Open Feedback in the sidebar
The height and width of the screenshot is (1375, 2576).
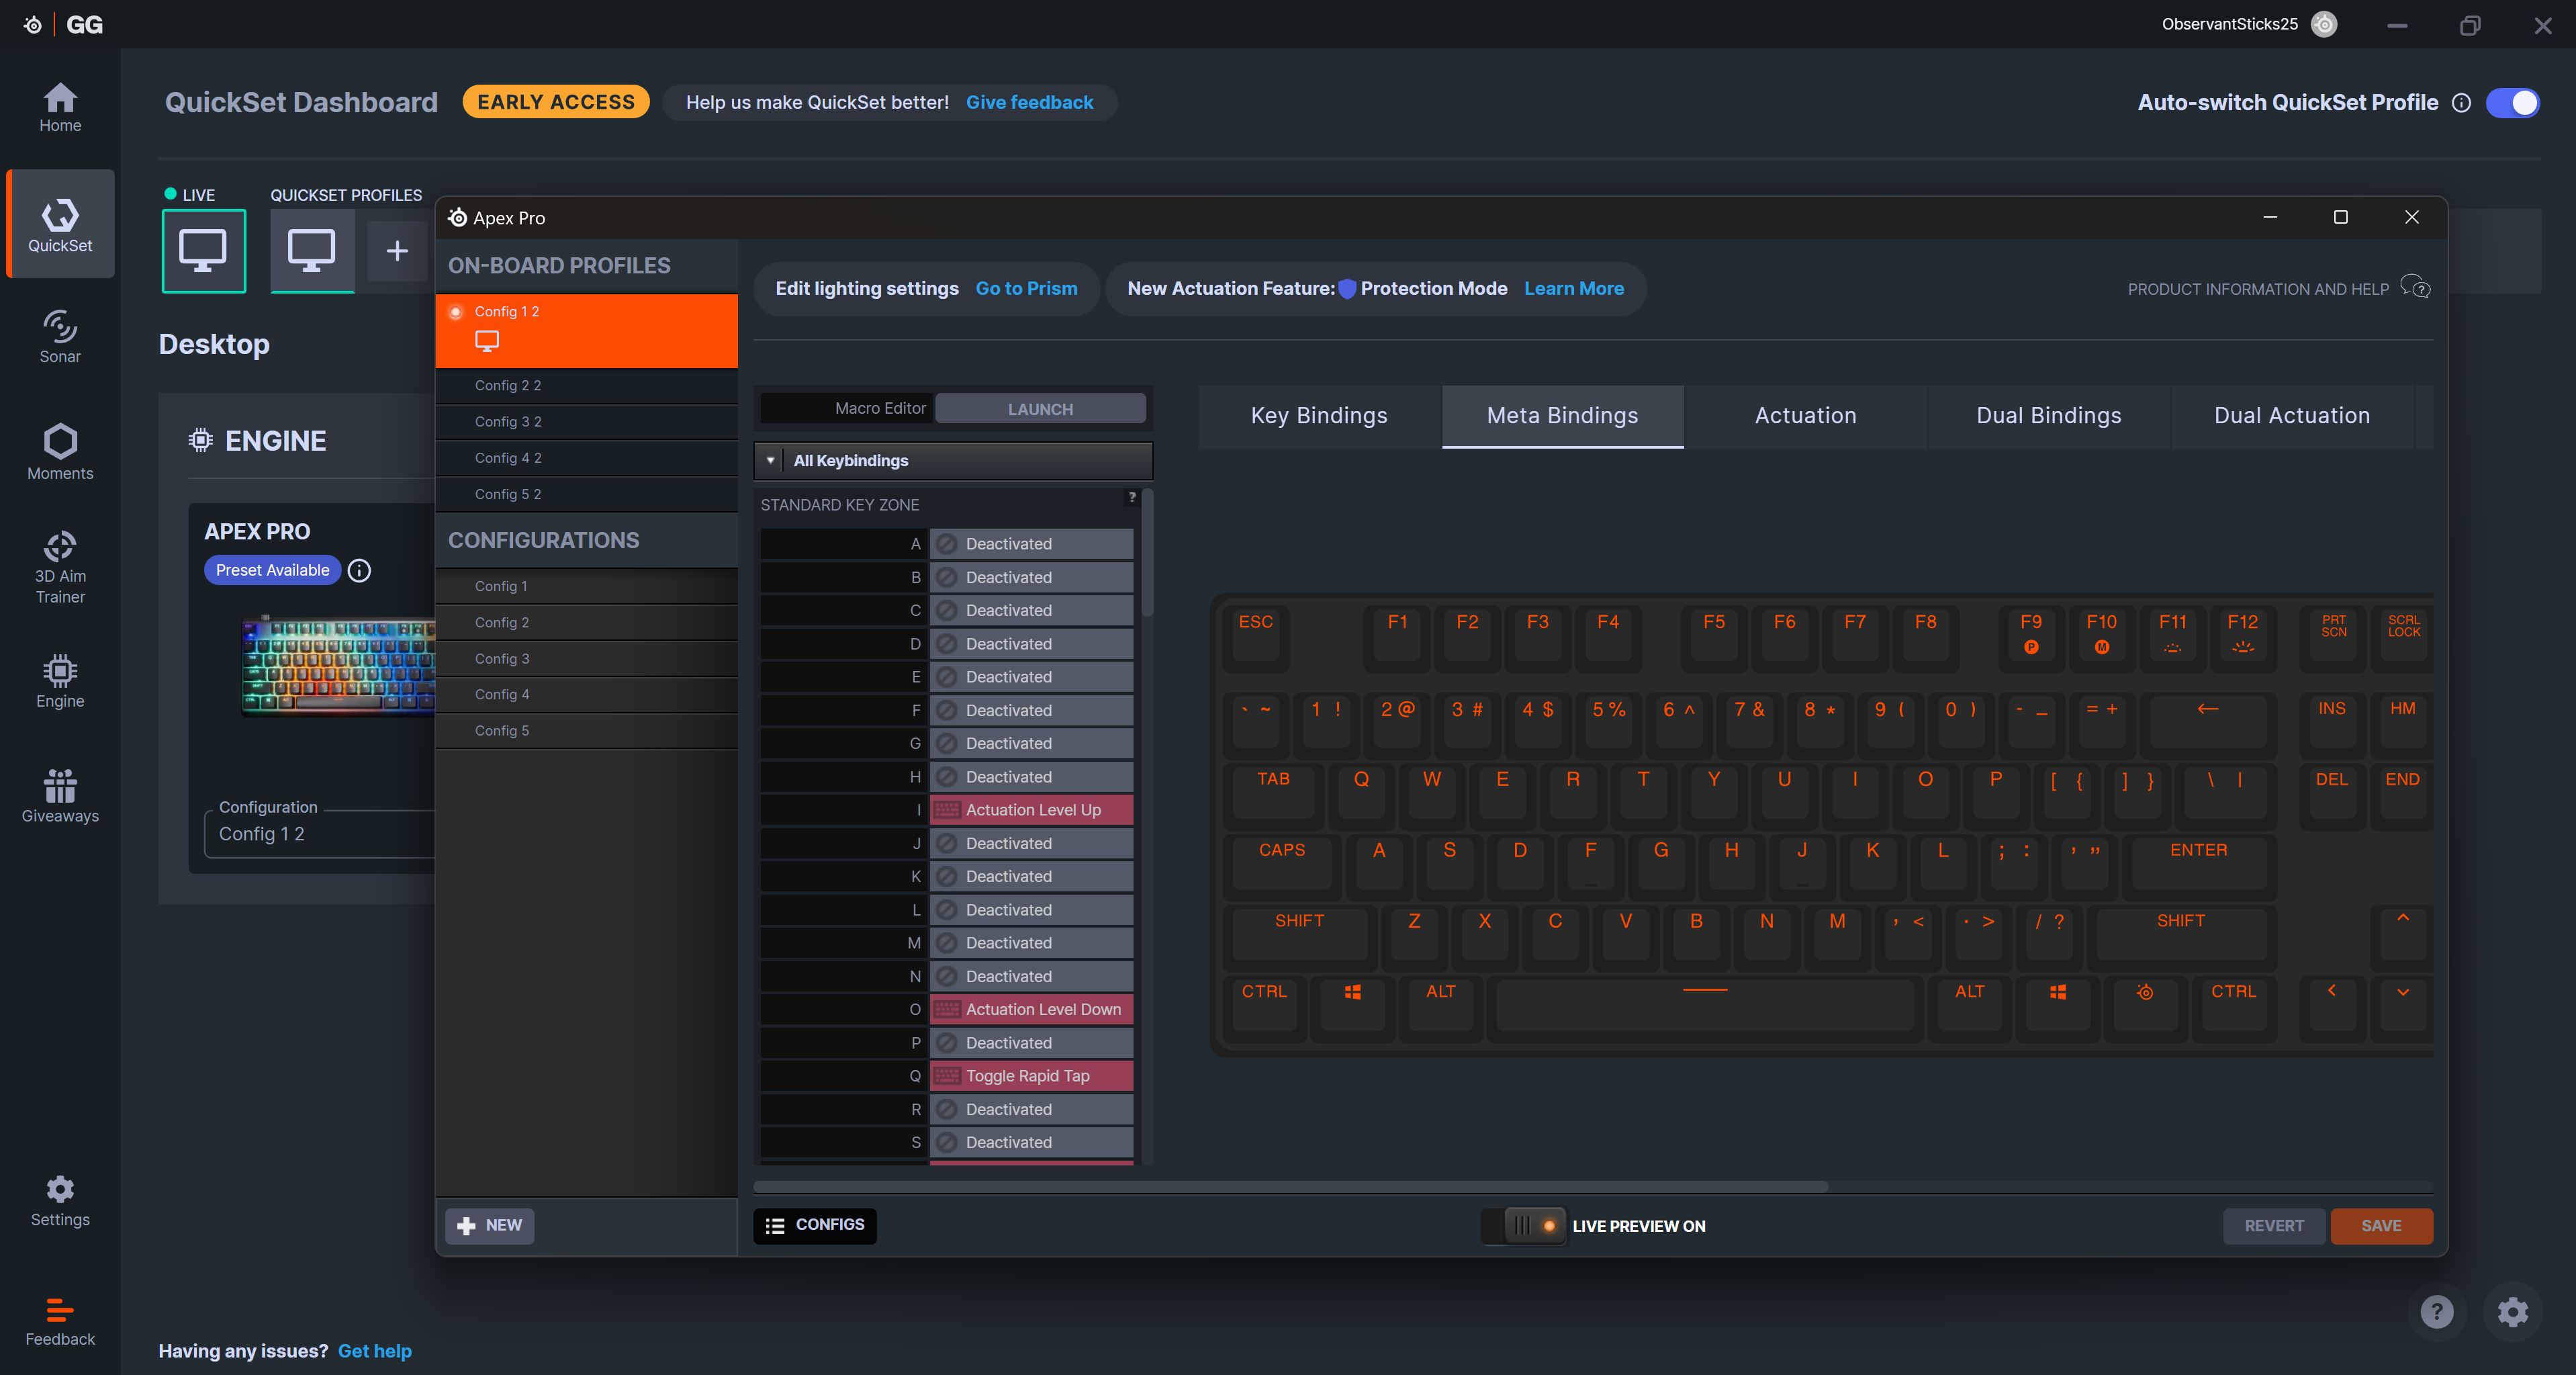[60, 1321]
